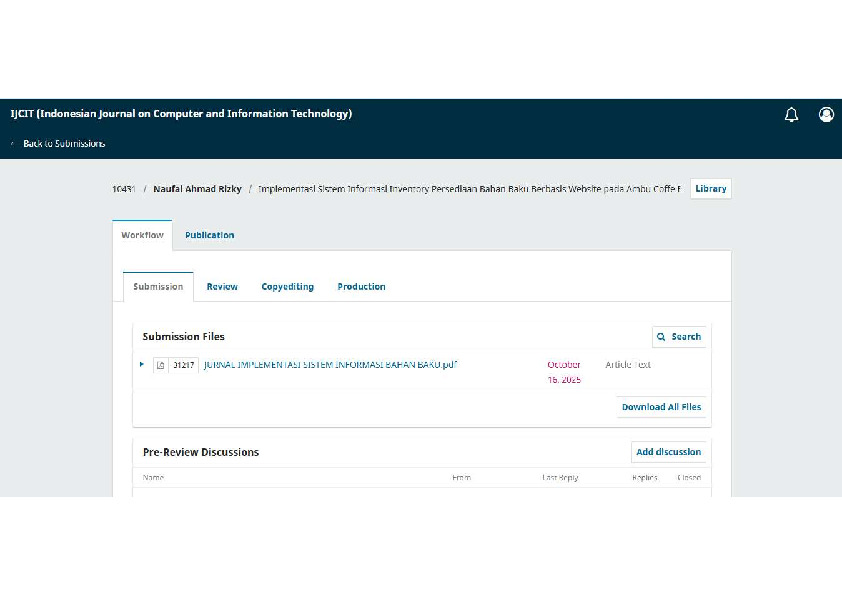Image resolution: width=842 pixels, height=595 pixels.
Task: Expand the submission file row arrow
Action: click(x=142, y=364)
